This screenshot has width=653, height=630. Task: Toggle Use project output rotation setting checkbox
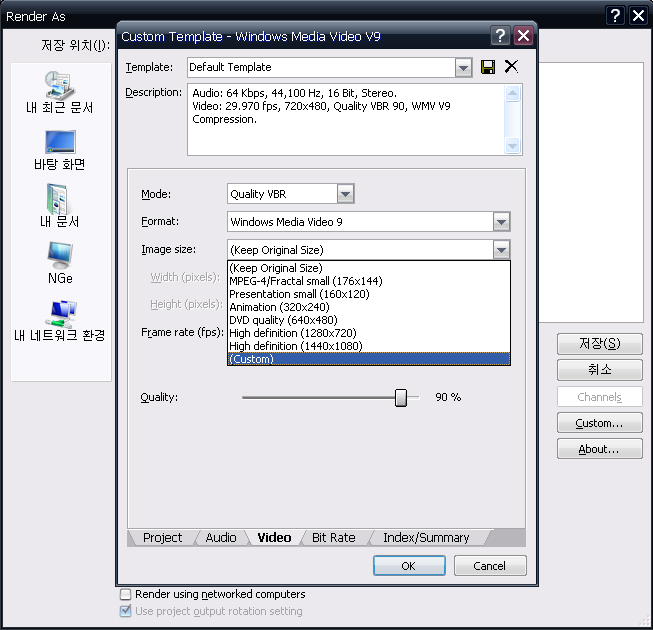[125, 611]
